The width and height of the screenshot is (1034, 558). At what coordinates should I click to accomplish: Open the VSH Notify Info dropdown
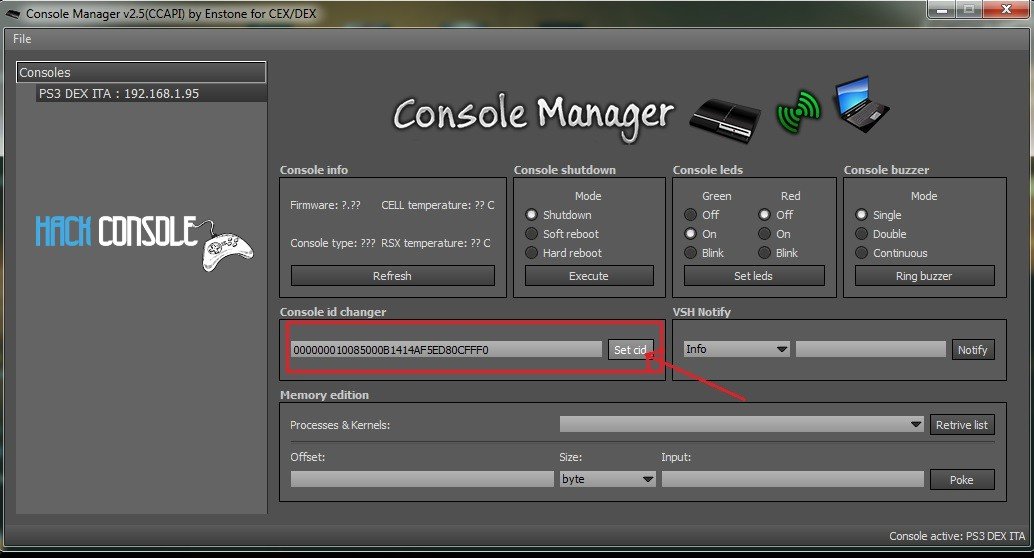point(736,349)
